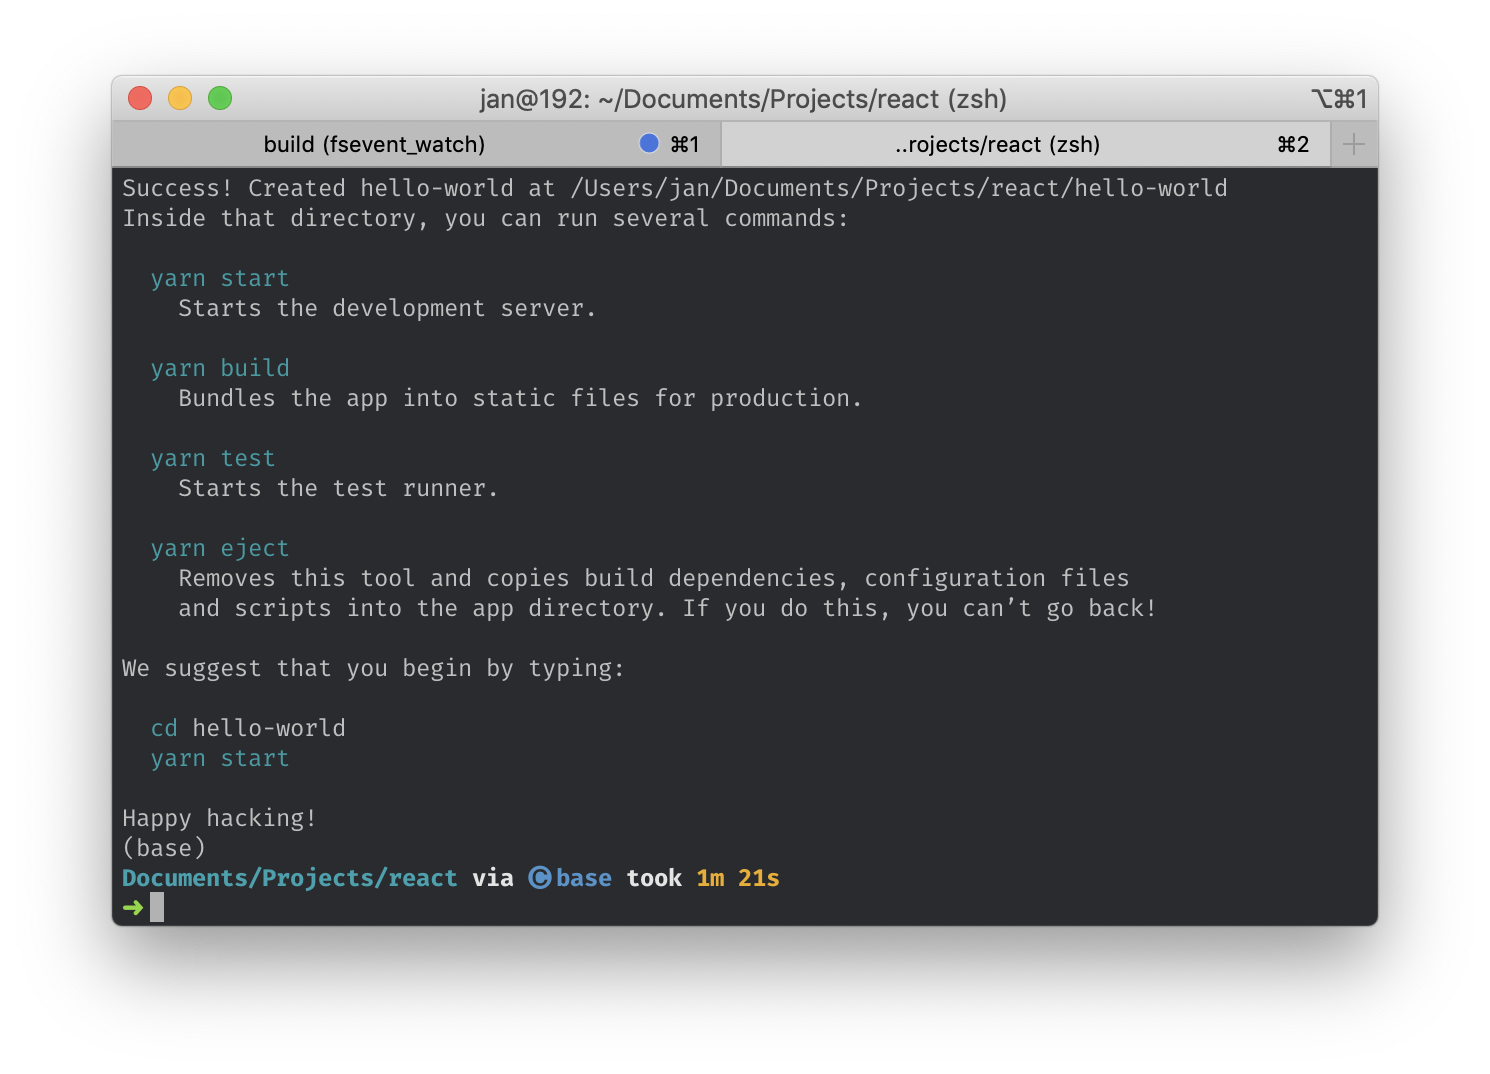Click the 'Happy hacking!' line
This screenshot has height=1074, width=1490.
tap(220, 818)
